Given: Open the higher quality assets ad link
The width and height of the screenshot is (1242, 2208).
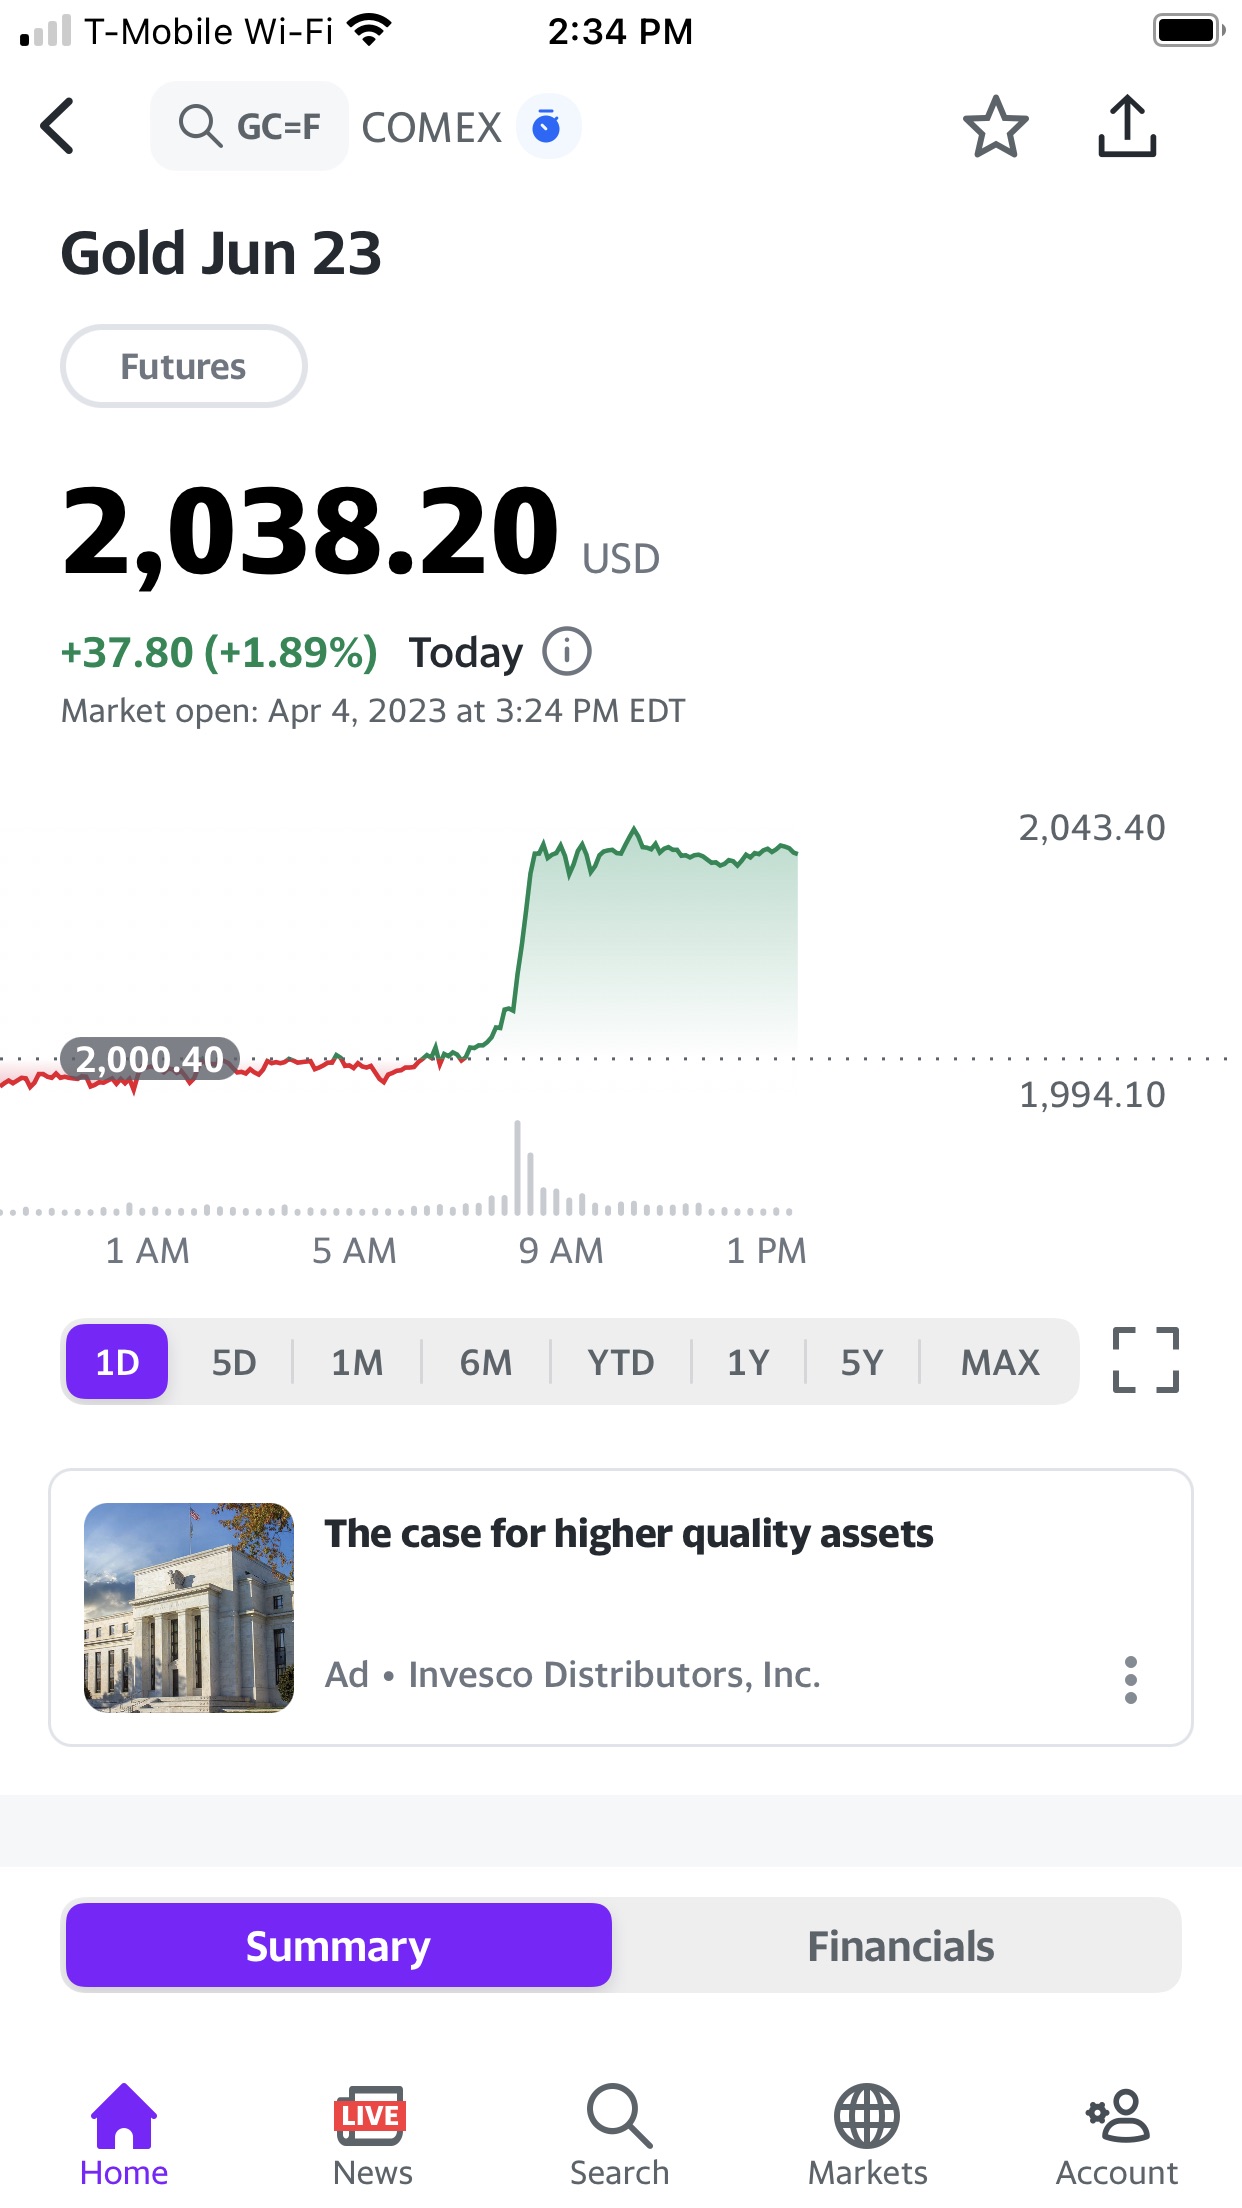Looking at the screenshot, I should (x=628, y=1534).
